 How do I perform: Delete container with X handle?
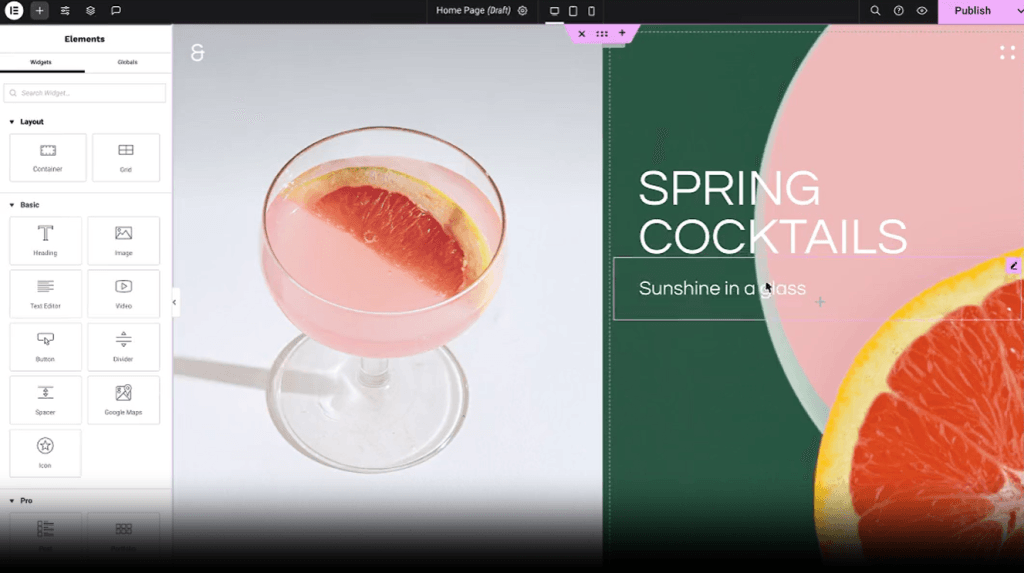click(x=581, y=33)
